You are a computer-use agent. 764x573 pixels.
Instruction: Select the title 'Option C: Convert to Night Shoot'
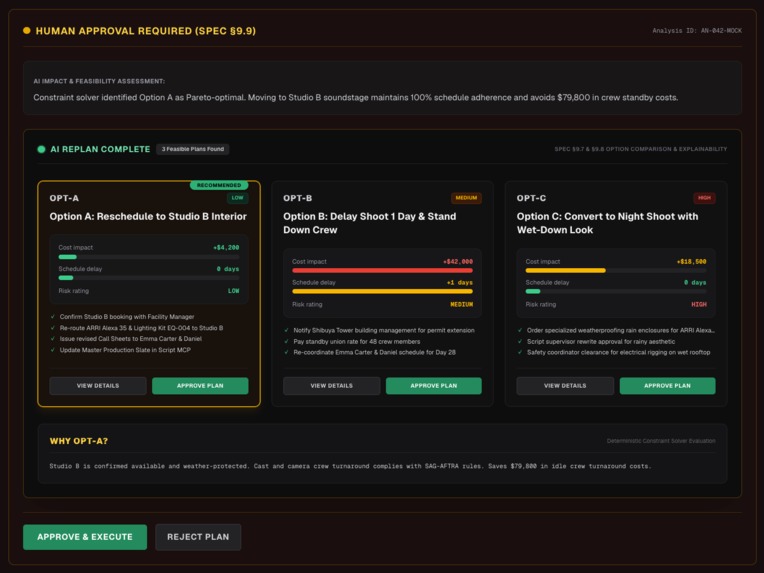[x=608, y=223]
